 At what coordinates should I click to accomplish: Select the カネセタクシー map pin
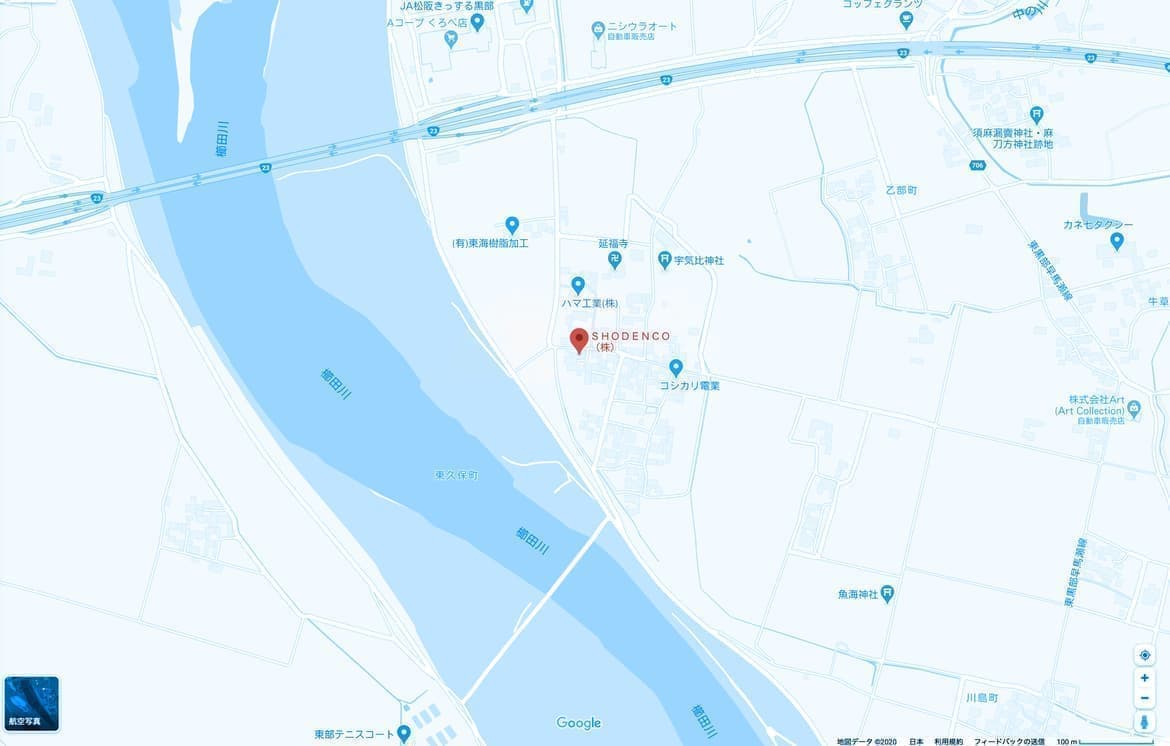coord(1117,242)
